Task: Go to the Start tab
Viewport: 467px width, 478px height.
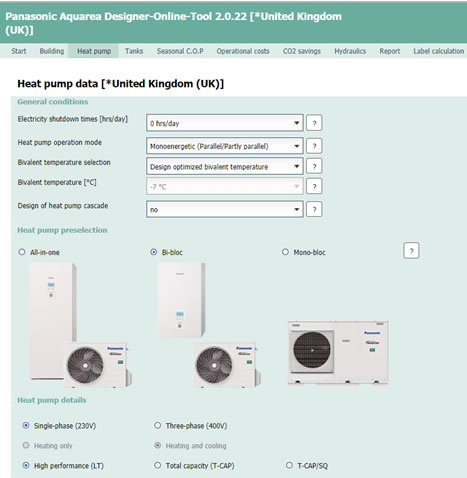Action: click(19, 51)
